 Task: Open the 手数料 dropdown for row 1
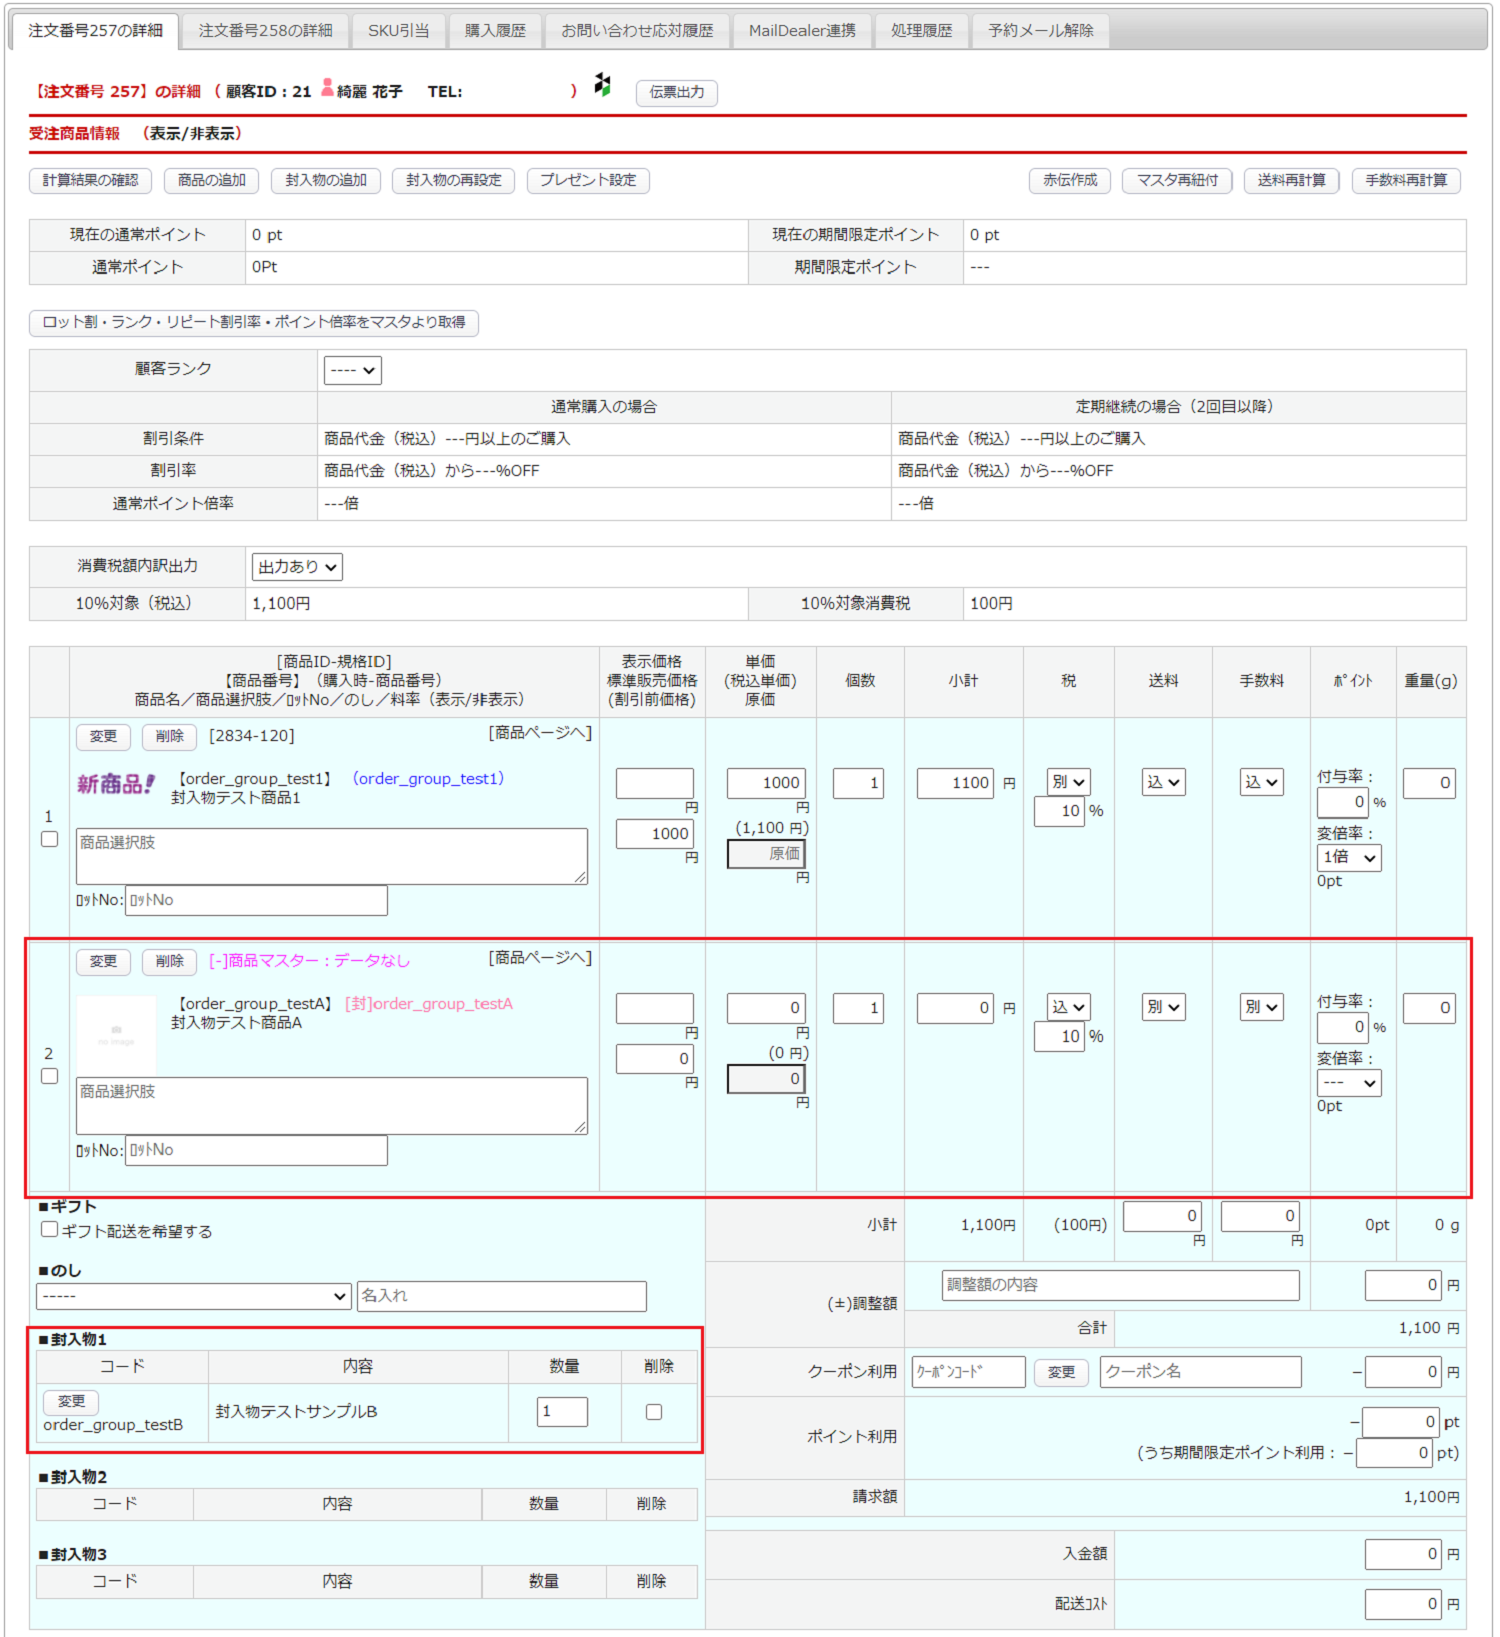pos(1262,782)
